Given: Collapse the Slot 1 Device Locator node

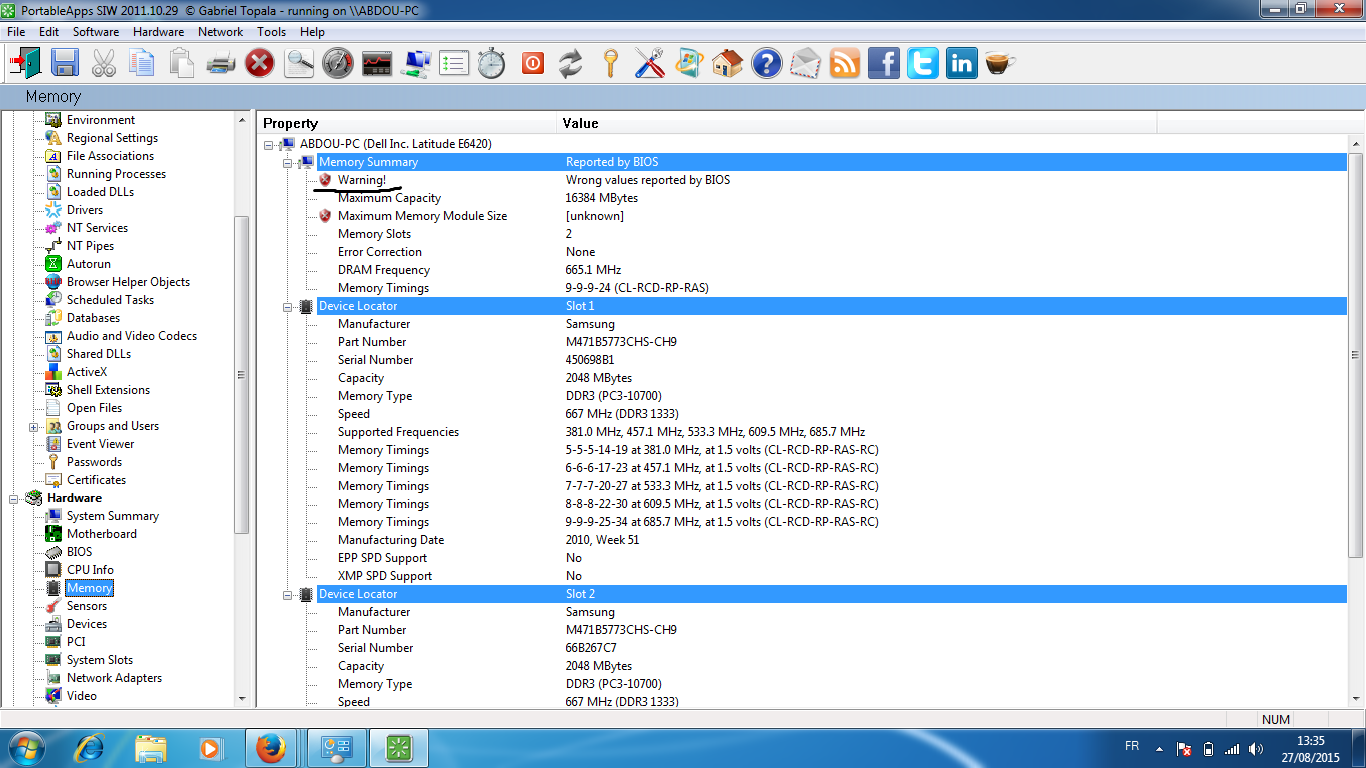Looking at the screenshot, I should pos(288,306).
